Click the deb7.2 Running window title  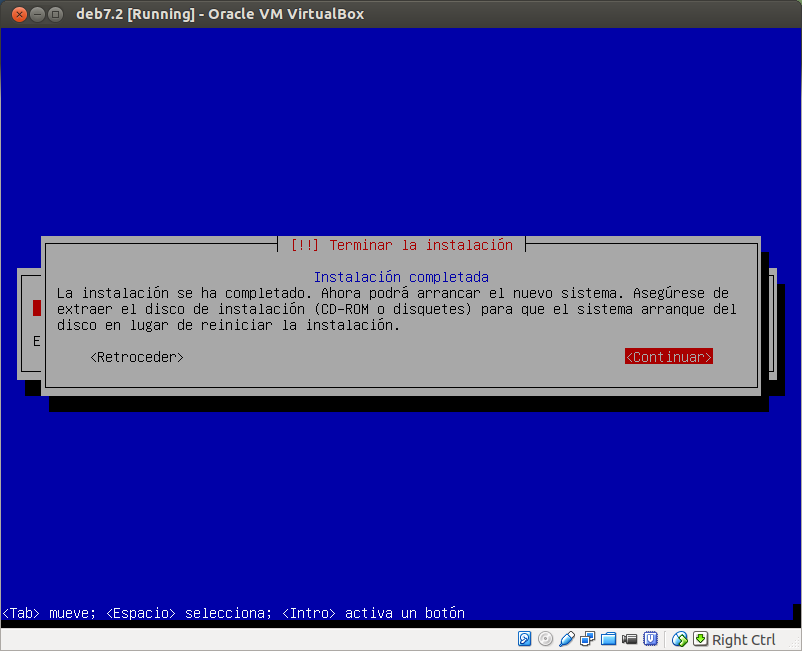[220, 14]
